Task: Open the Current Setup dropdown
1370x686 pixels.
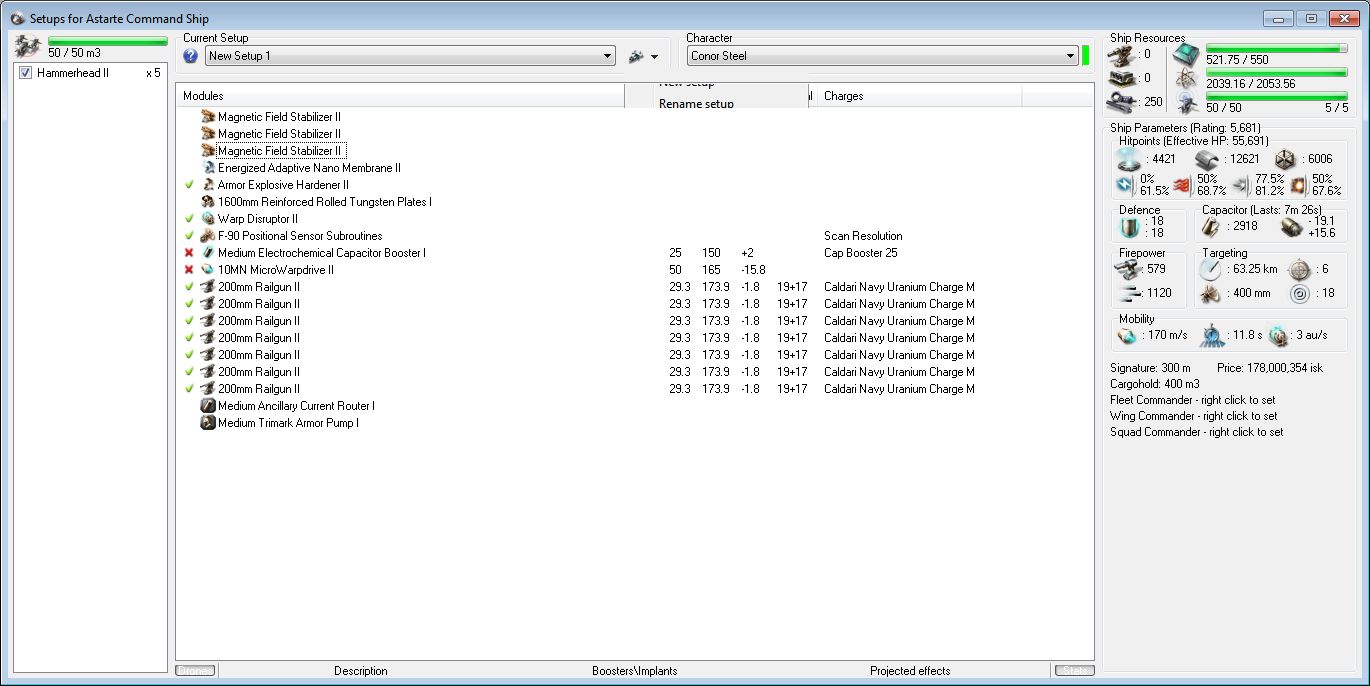Action: point(410,56)
